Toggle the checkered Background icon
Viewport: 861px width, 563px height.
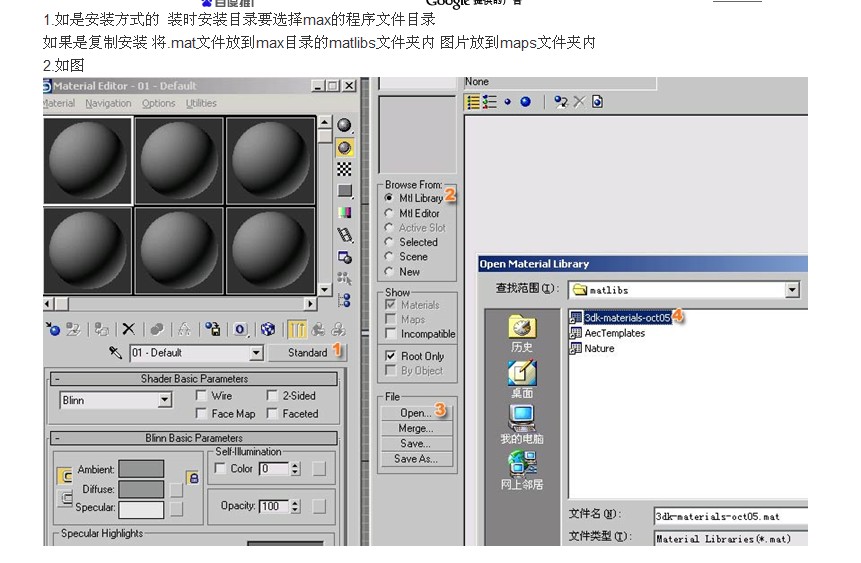coord(344,169)
